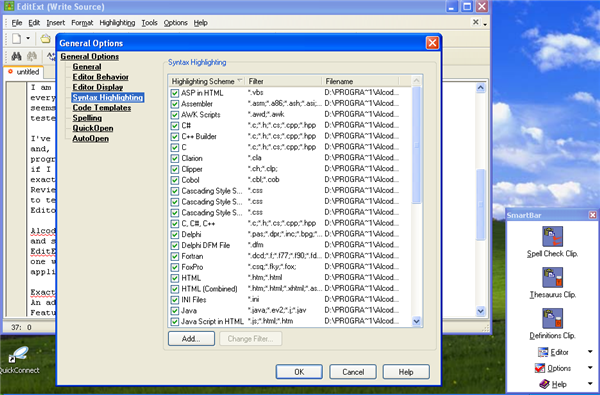Select the General options page

pyautogui.click(x=87, y=67)
